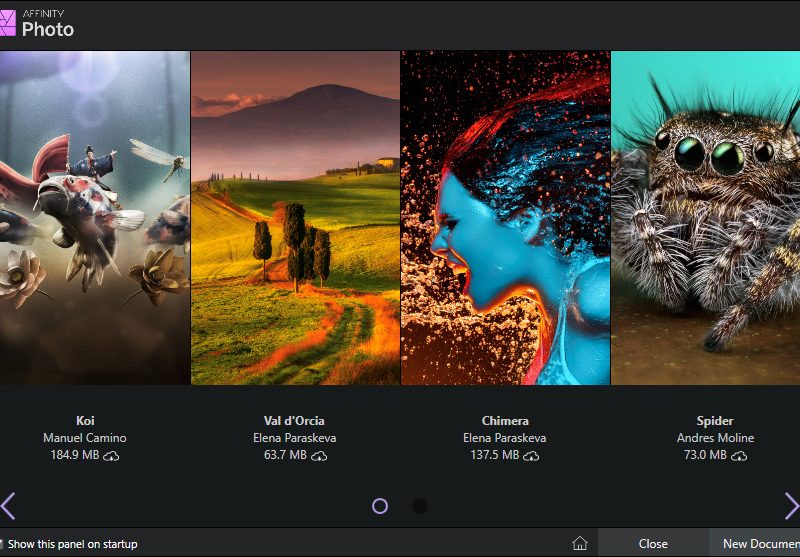Click artist name Manuel Camino
Image resolution: width=800 pixels, height=557 pixels.
point(85,438)
